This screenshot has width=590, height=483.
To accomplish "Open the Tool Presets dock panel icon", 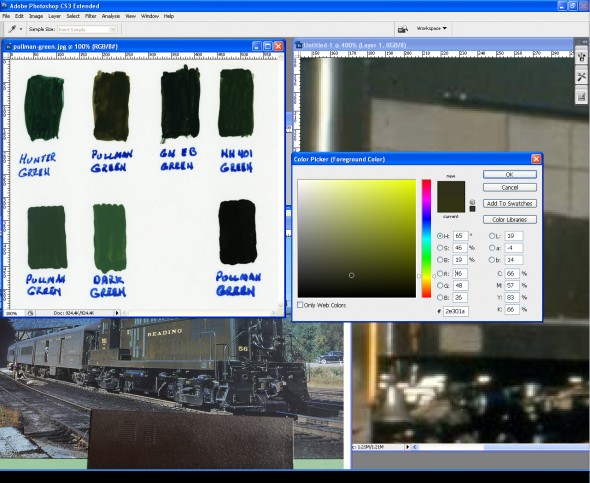I will pos(581,77).
